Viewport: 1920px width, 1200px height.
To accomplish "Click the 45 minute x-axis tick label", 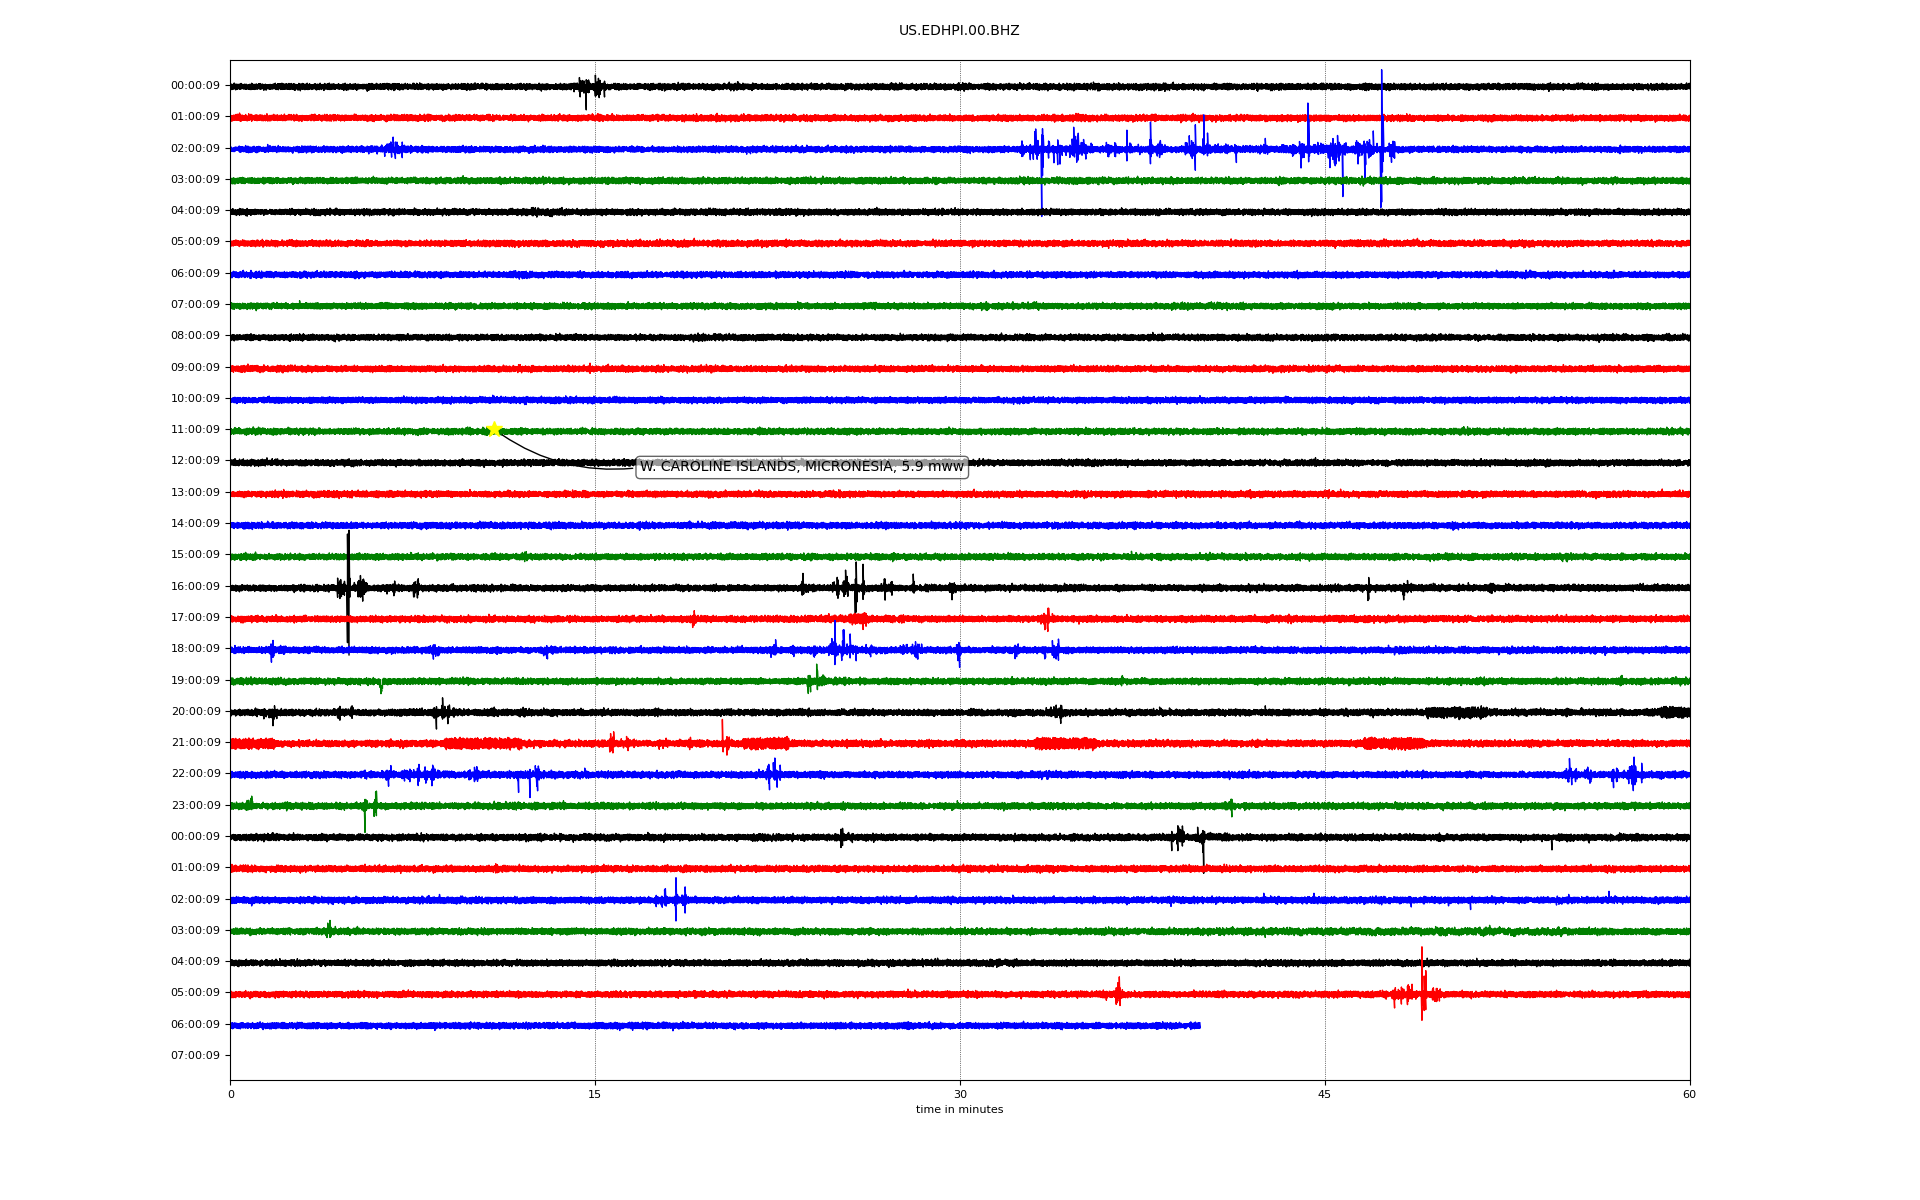I will 1325,1095.
